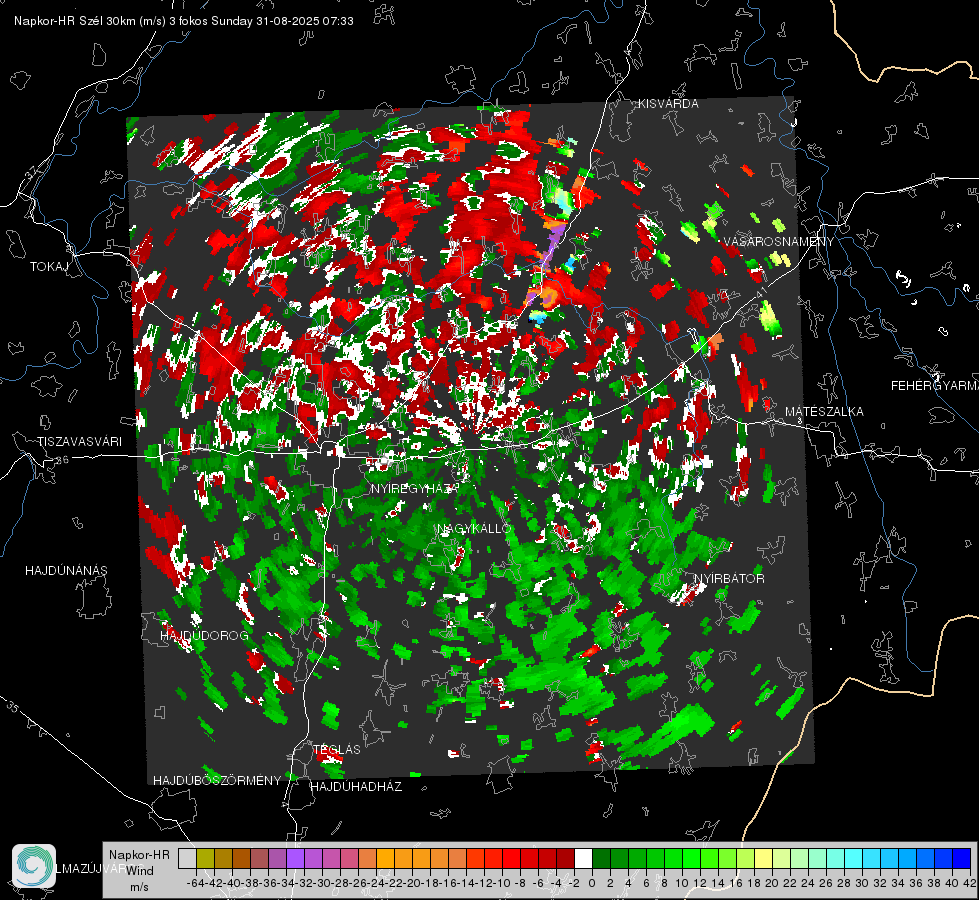Click the swirl weather logo icon
The width and height of the screenshot is (979, 900).
(34, 866)
